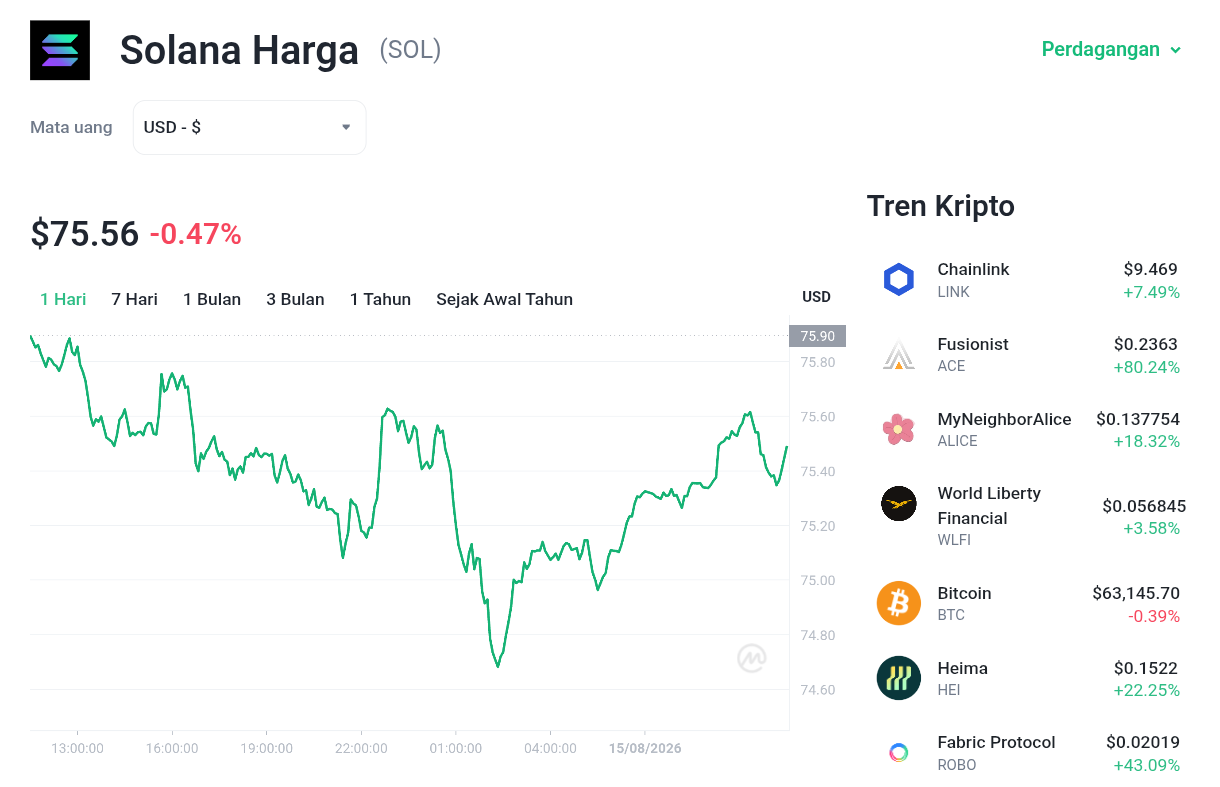Click the currency dropdown arrow
Image resolution: width=1220 pixels, height=787 pixels.
pos(346,127)
